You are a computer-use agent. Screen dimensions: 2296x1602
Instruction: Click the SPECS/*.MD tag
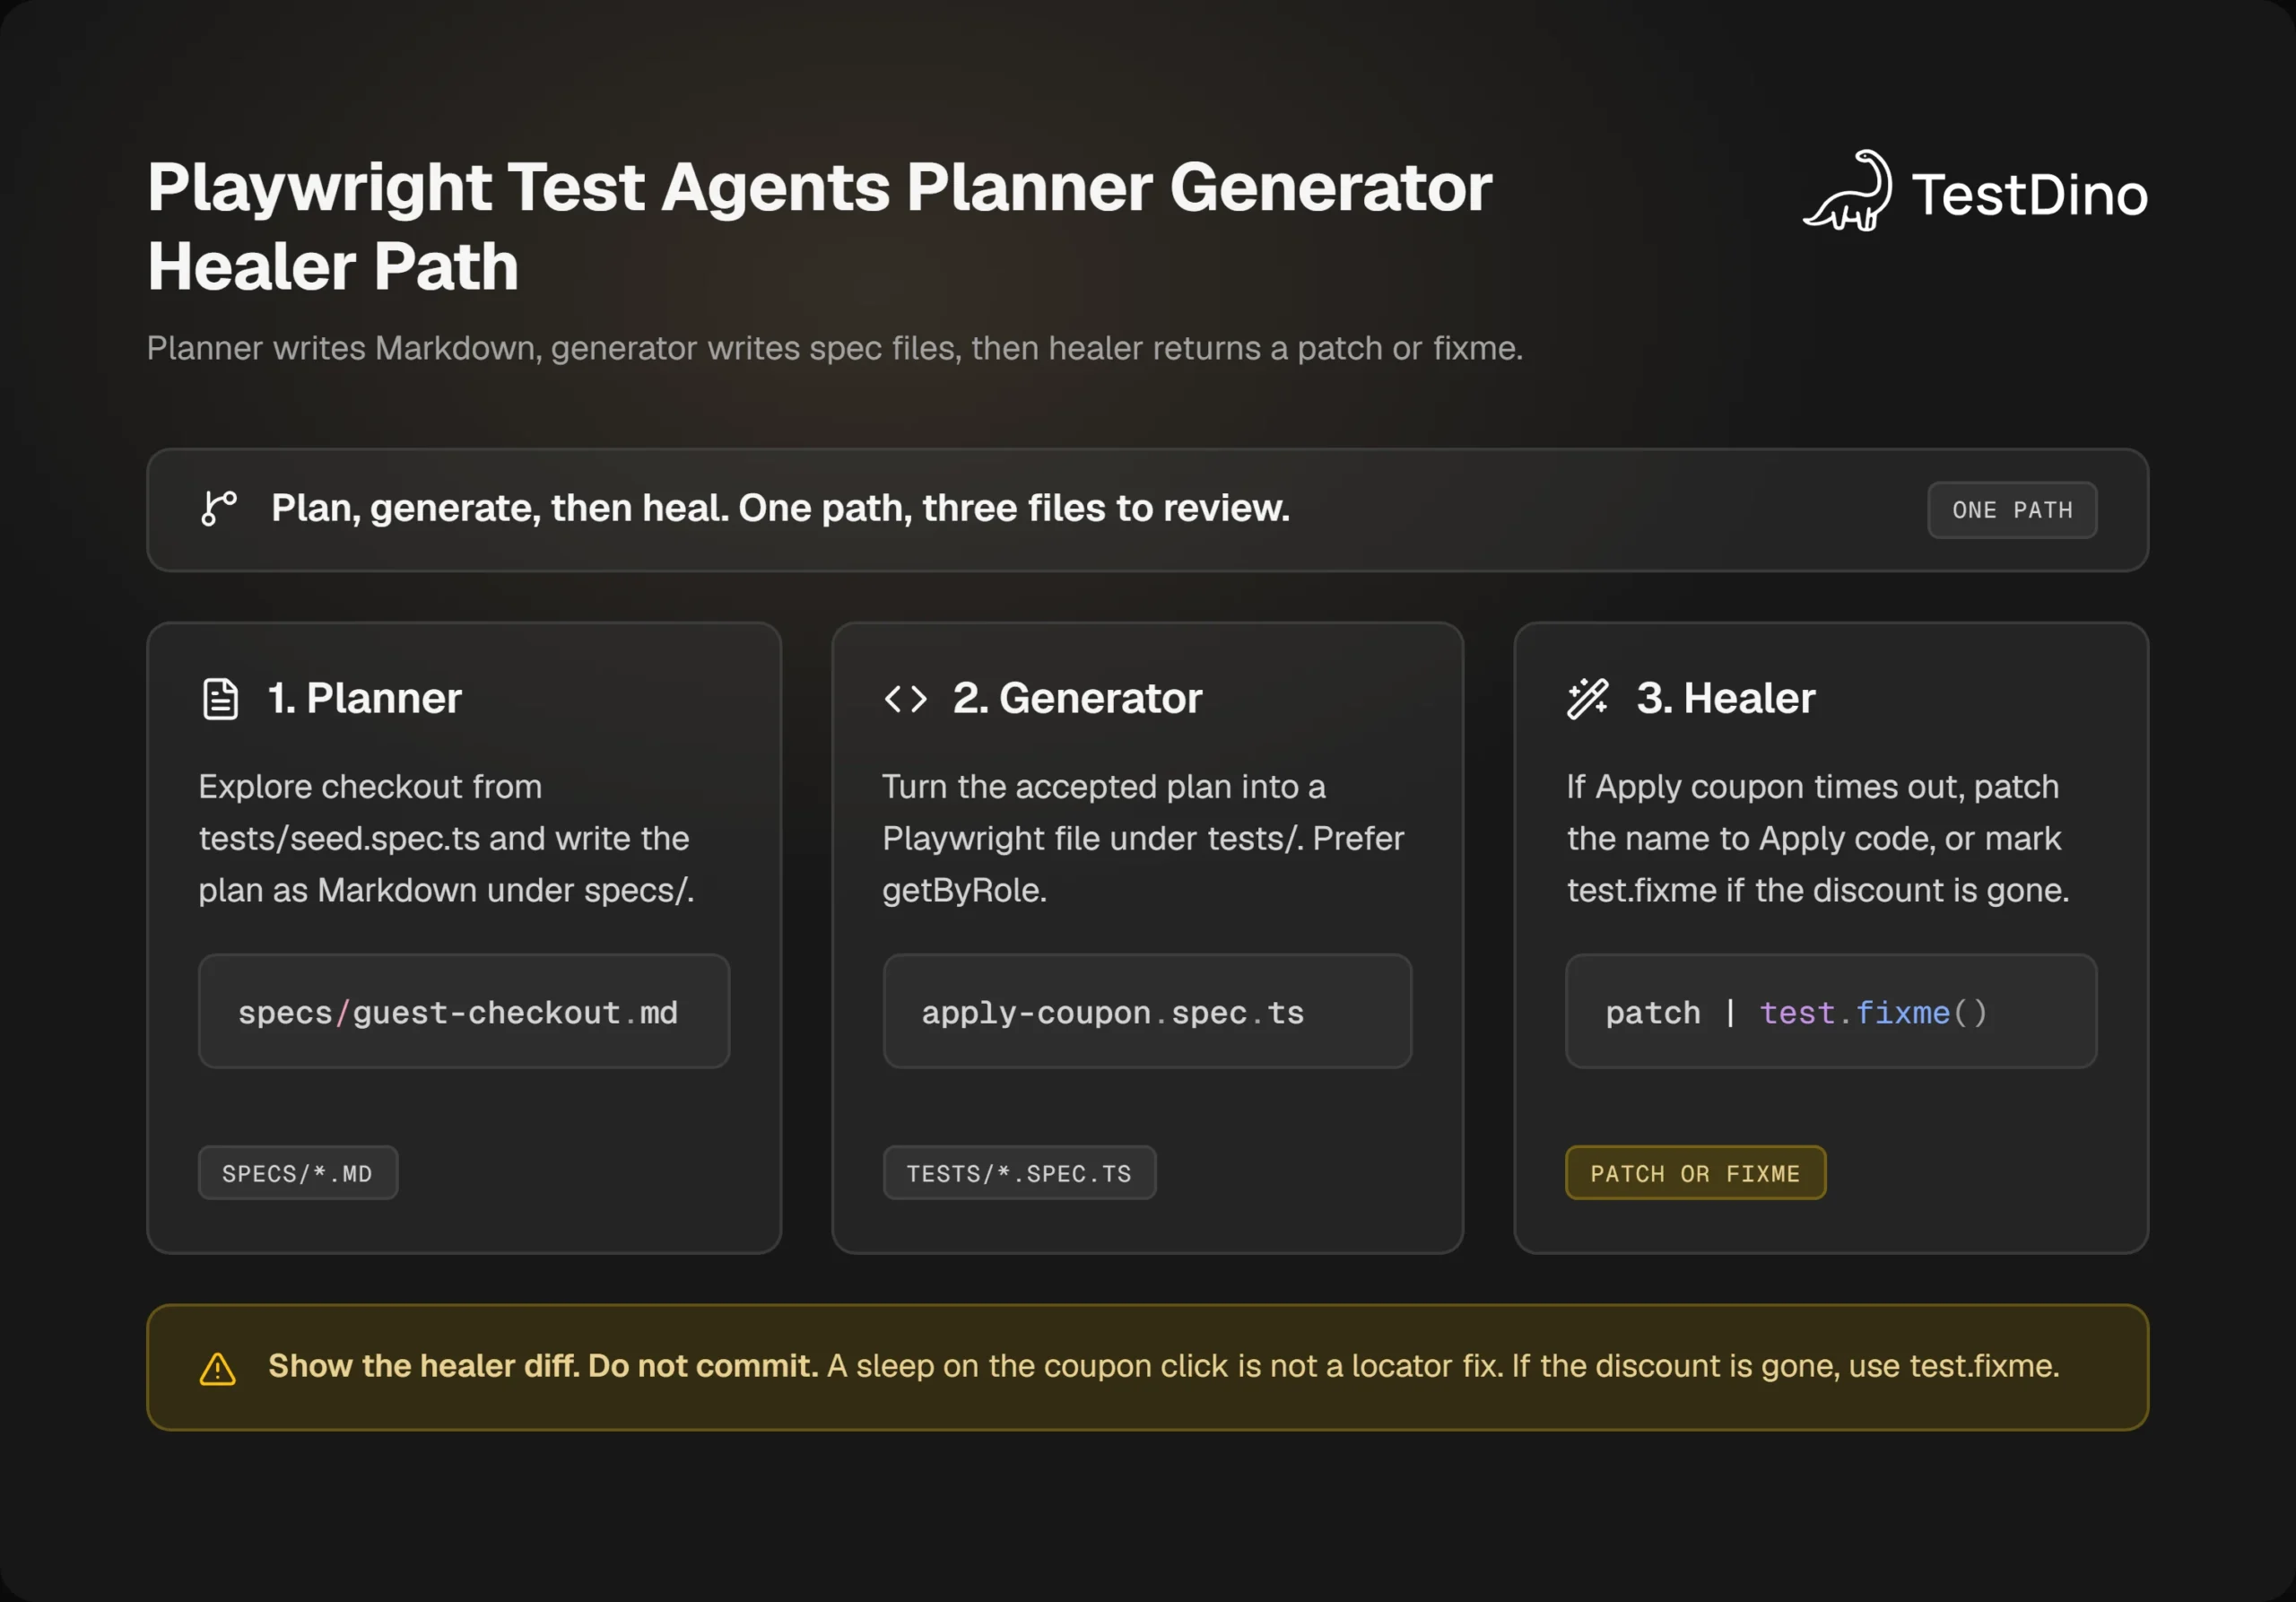[x=298, y=1173]
